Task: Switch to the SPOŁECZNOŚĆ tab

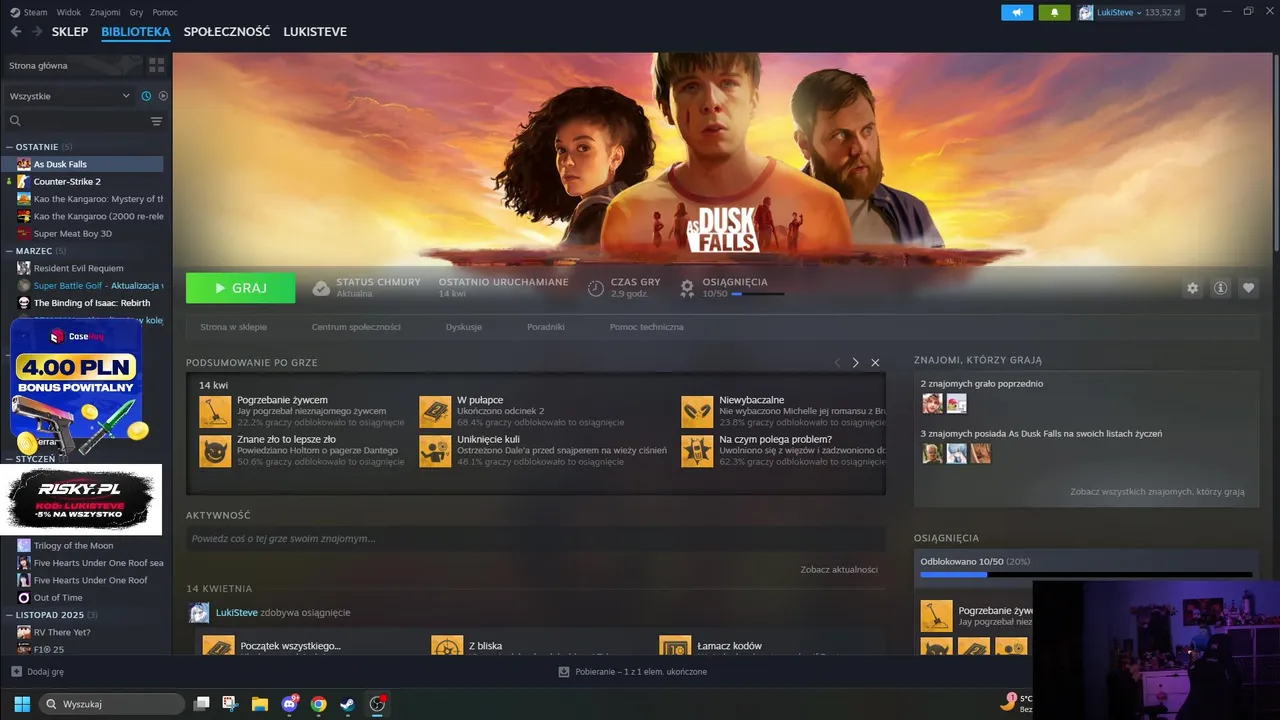Action: tap(227, 32)
